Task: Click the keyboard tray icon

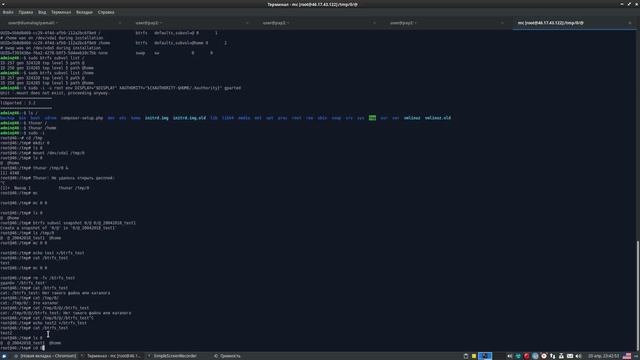Action: pos(570,356)
